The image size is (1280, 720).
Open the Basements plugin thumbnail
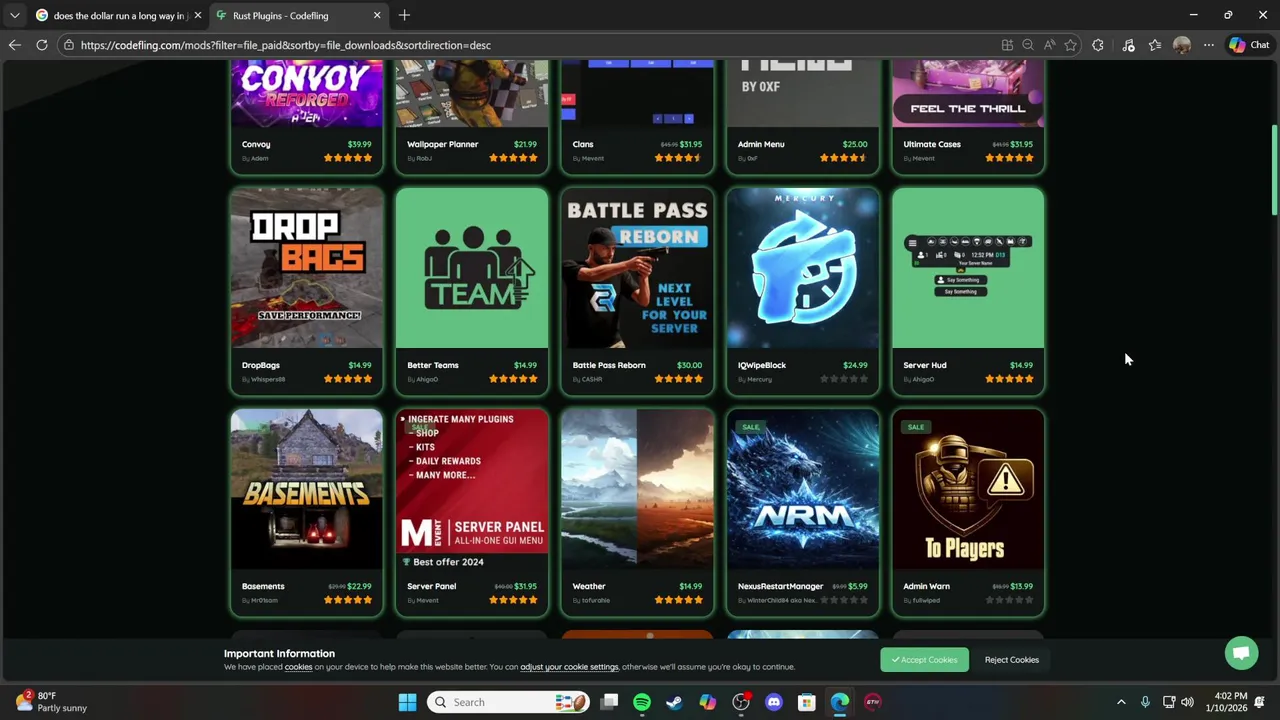point(307,489)
